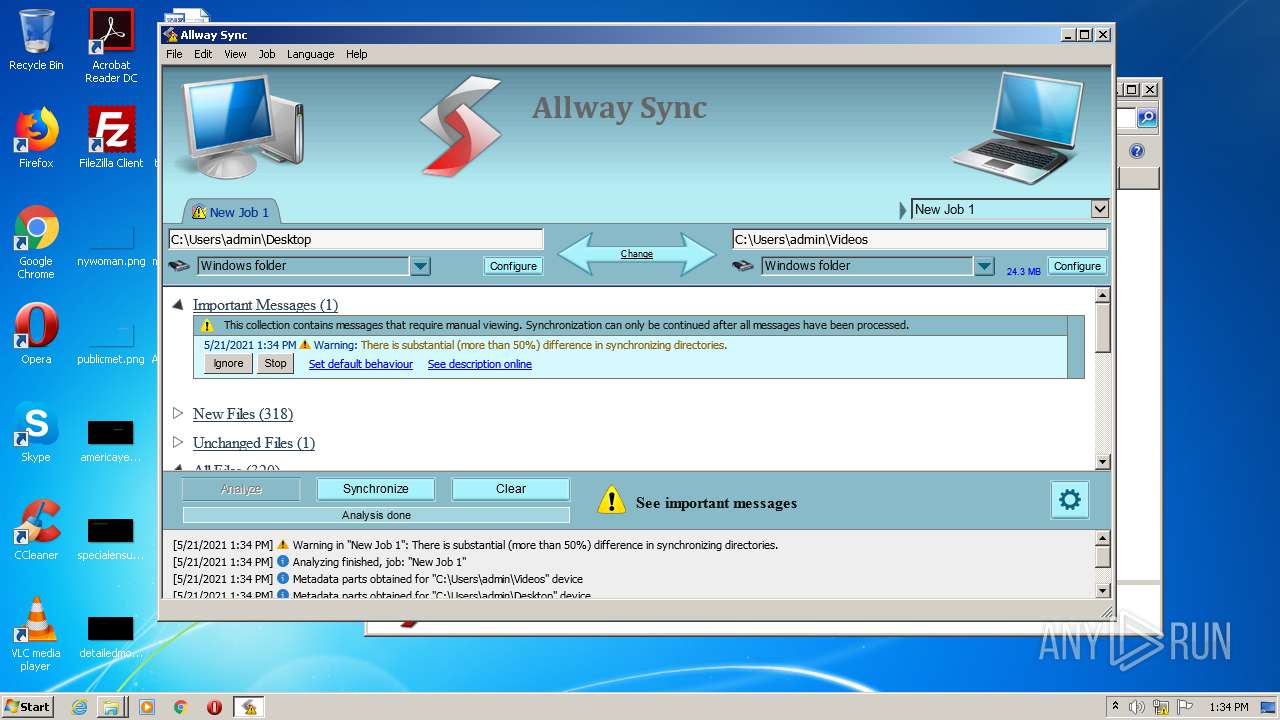Click the Stop button
This screenshot has height=720, width=1280.
tap(275, 364)
